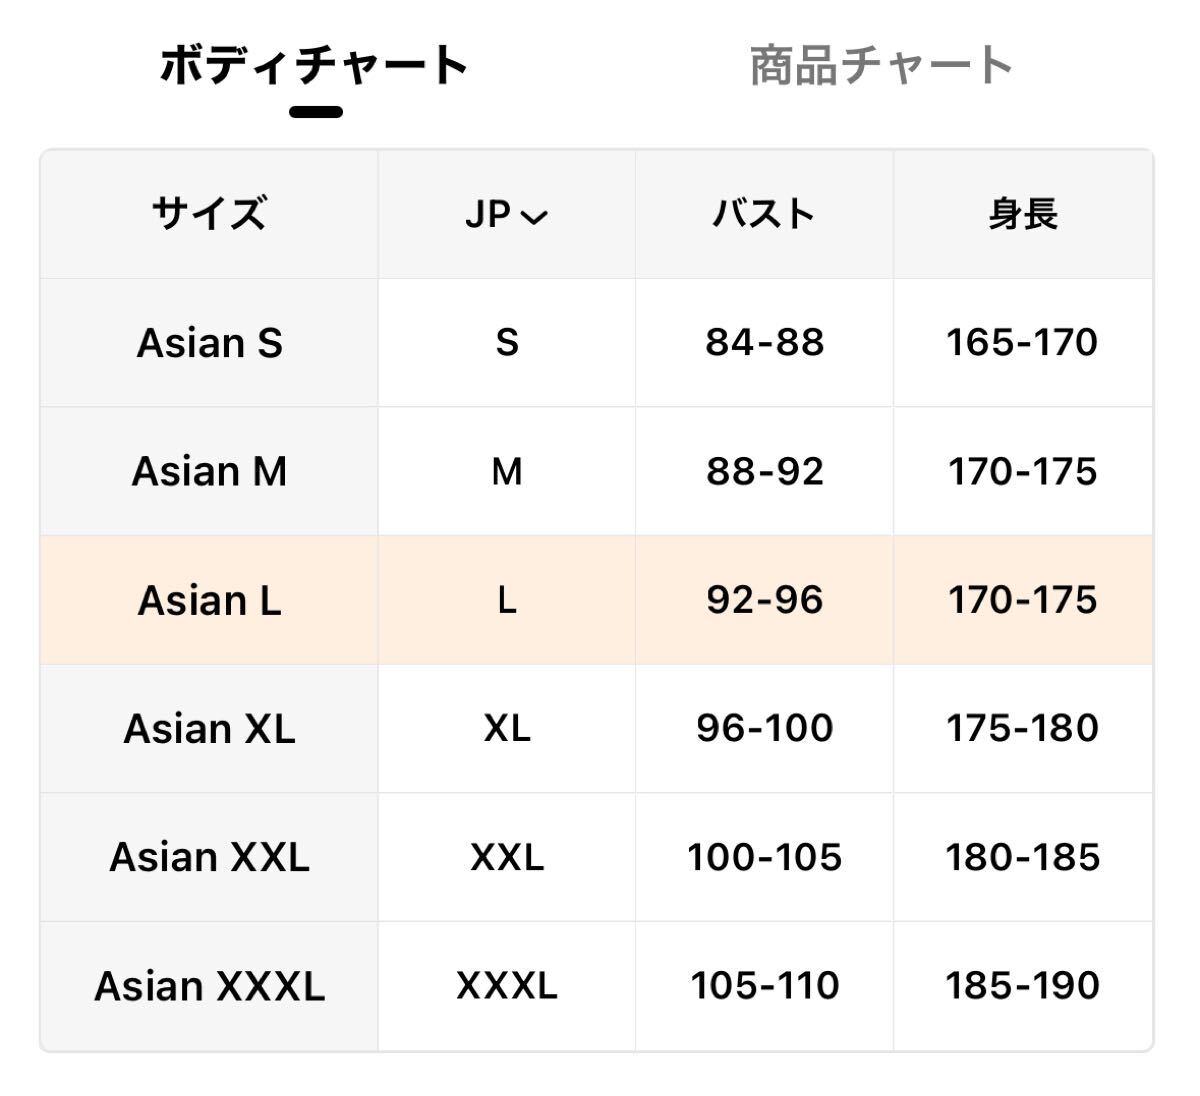The height and width of the screenshot is (1096, 1200).
Task: Click the 185-190 height cell
Action: [1022, 986]
